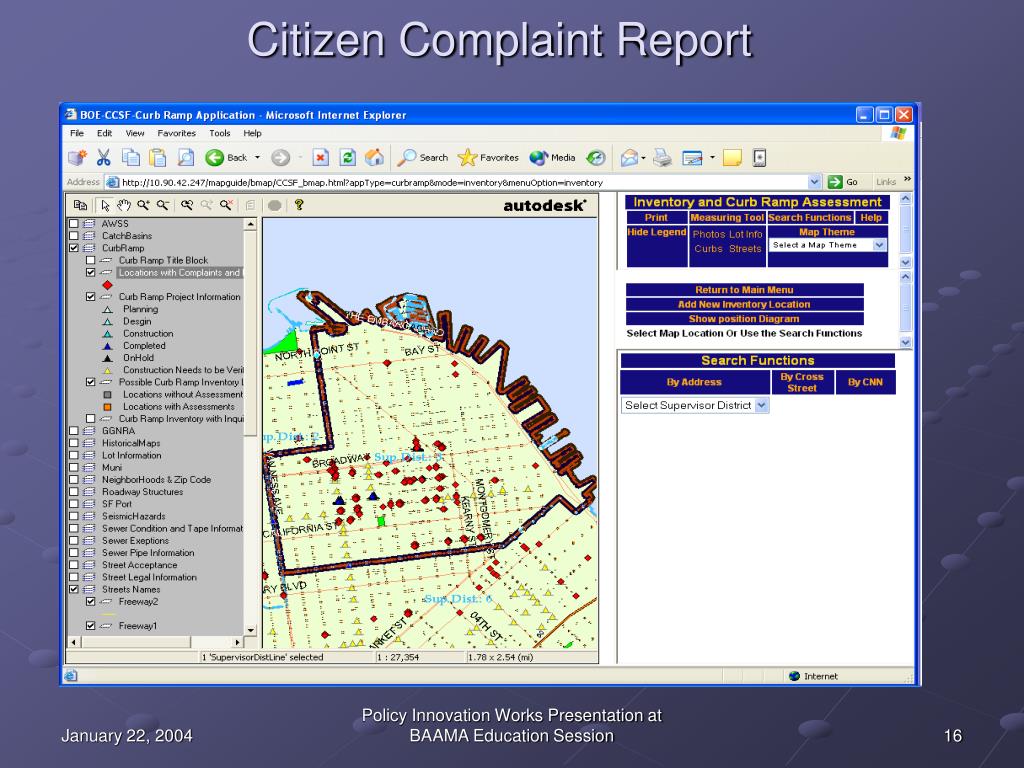Uncheck the Streets Names layer checkbox

click(74, 589)
